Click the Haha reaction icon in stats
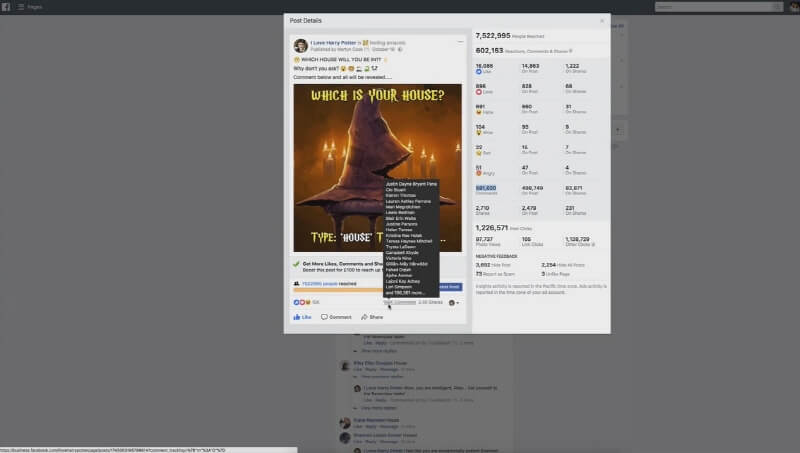The height and width of the screenshot is (453, 800). point(479,112)
